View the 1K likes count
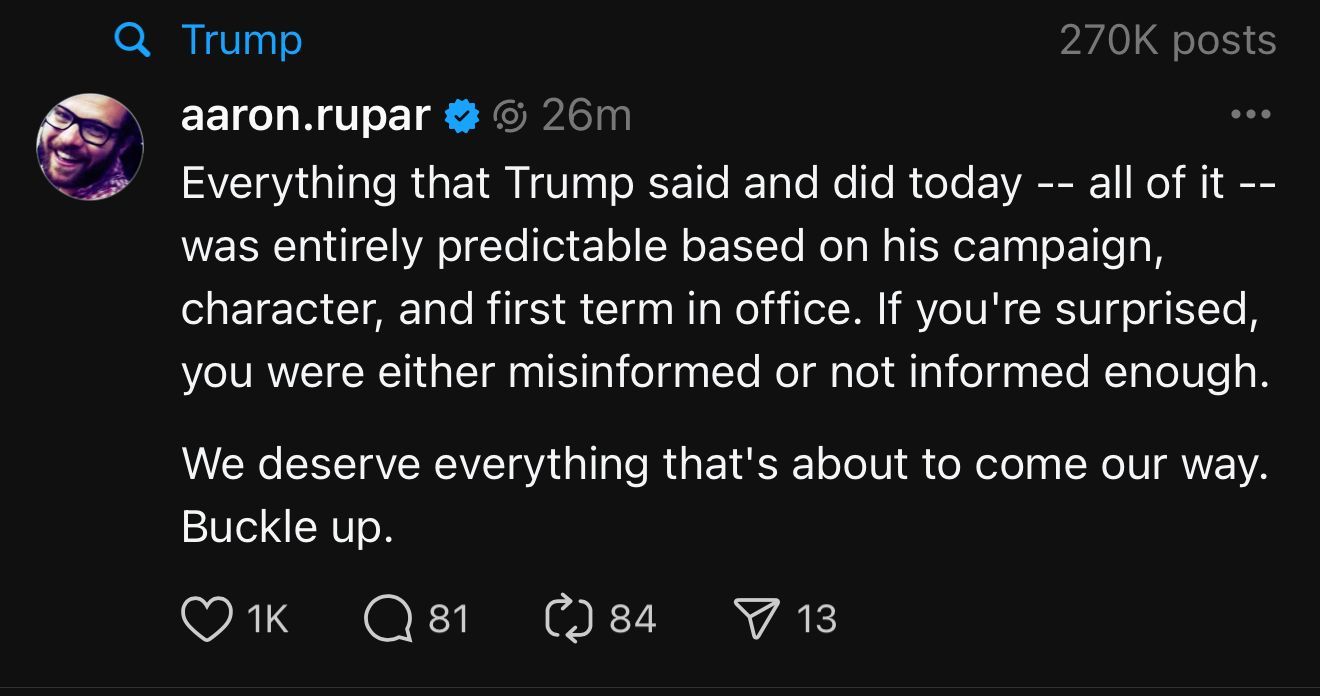The height and width of the screenshot is (696, 1320). tap(266, 618)
